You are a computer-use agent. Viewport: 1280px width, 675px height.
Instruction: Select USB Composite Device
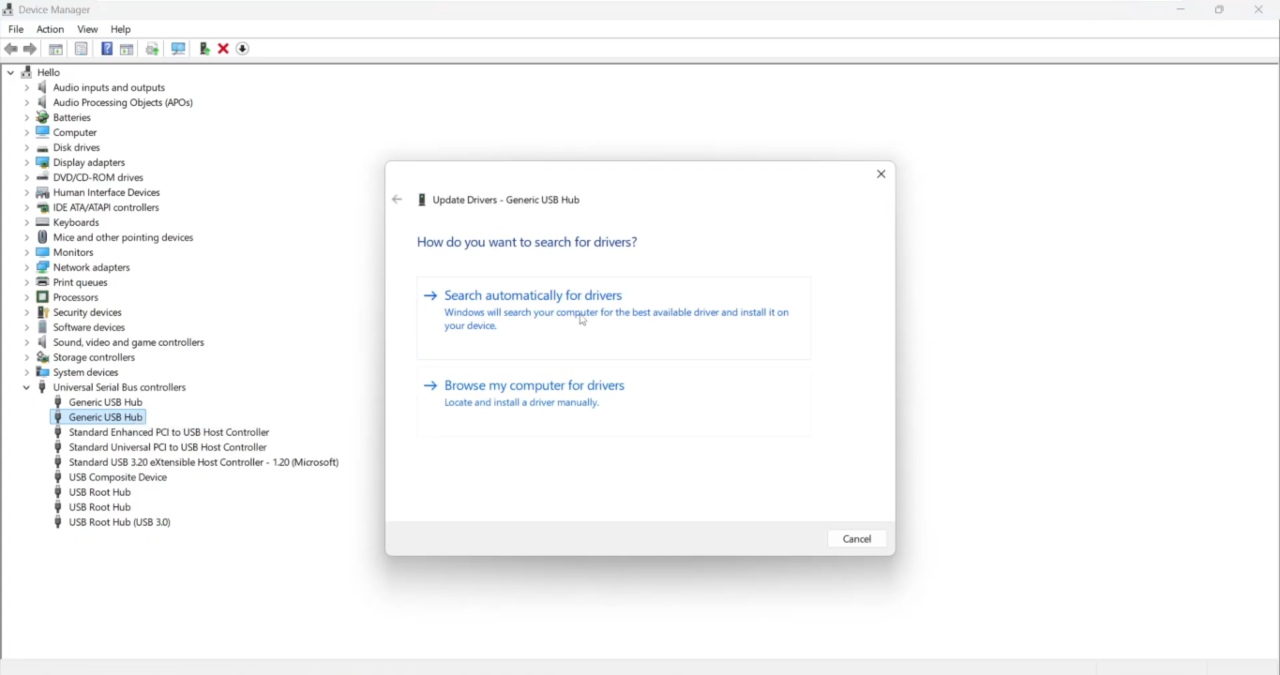(118, 477)
